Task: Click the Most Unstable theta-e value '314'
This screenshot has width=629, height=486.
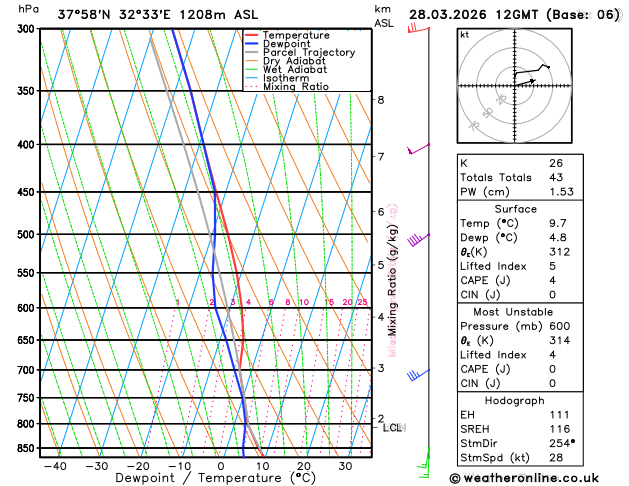Action: [x=560, y=341]
